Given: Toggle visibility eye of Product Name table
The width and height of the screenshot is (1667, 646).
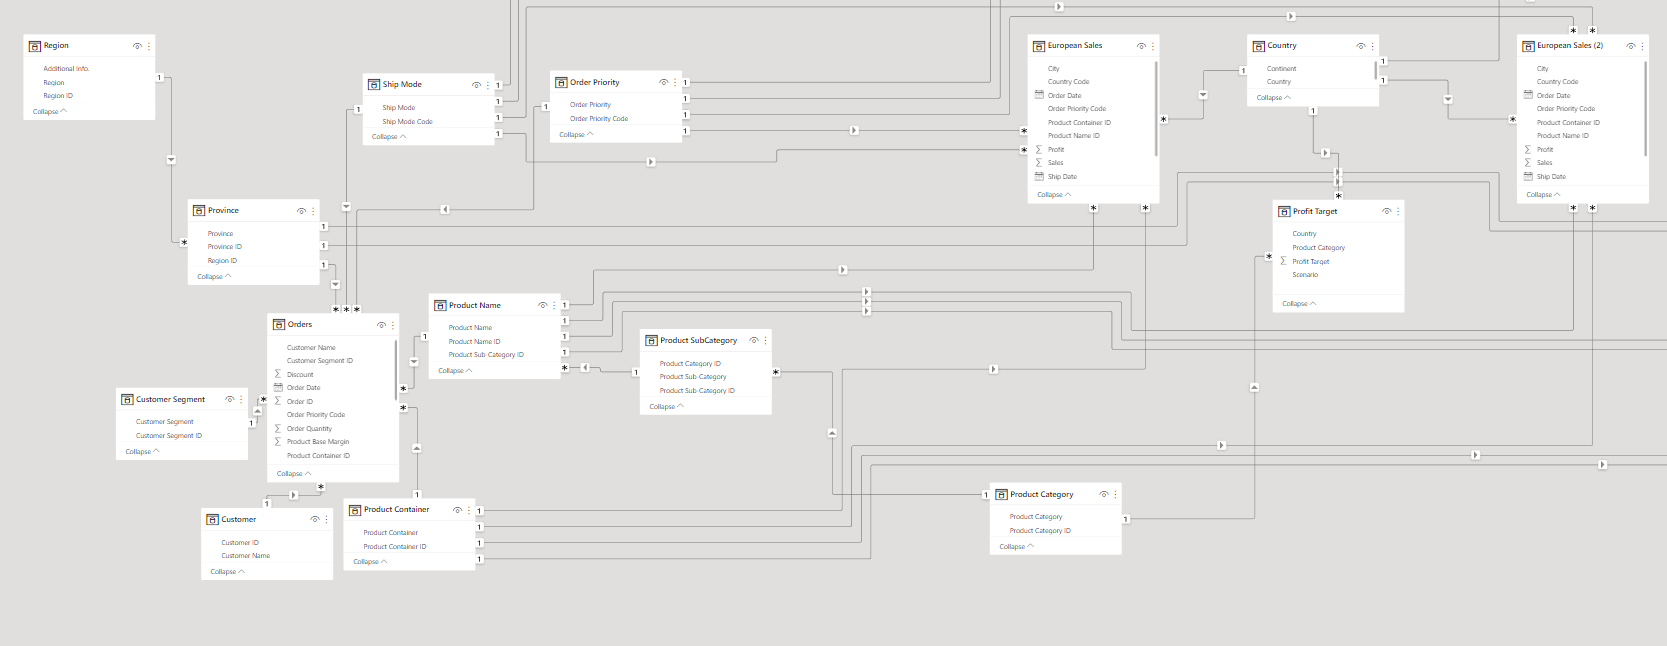Looking at the screenshot, I should [542, 306].
